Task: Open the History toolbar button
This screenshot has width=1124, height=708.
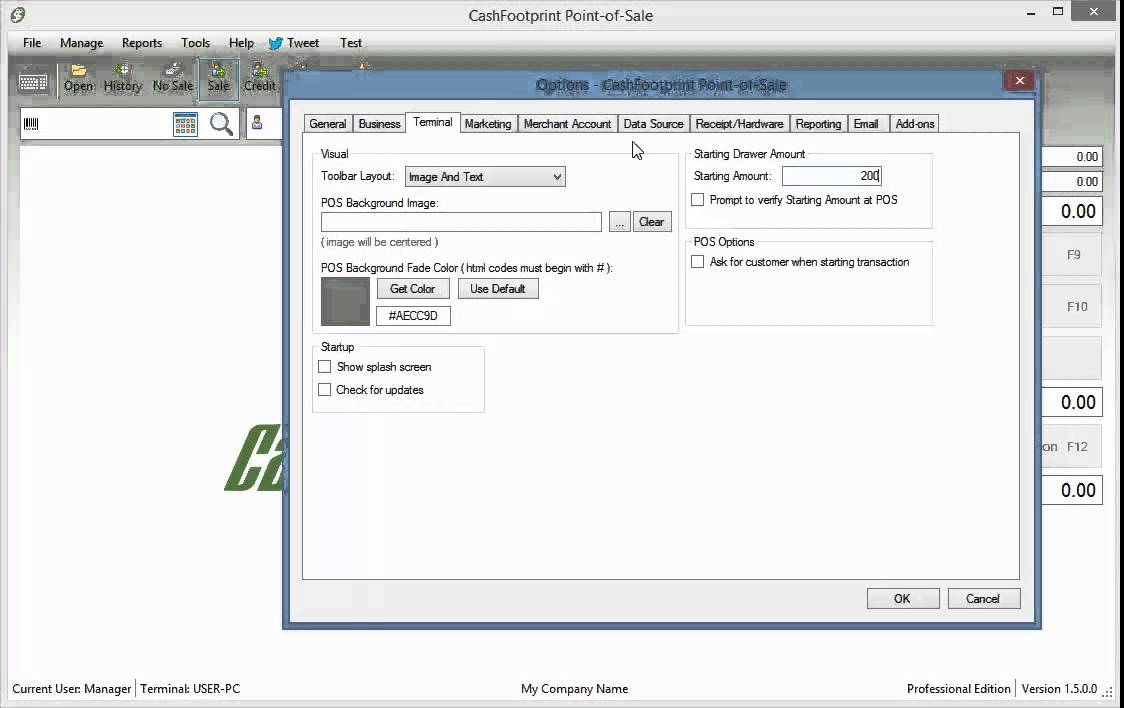Action: pyautogui.click(x=123, y=78)
